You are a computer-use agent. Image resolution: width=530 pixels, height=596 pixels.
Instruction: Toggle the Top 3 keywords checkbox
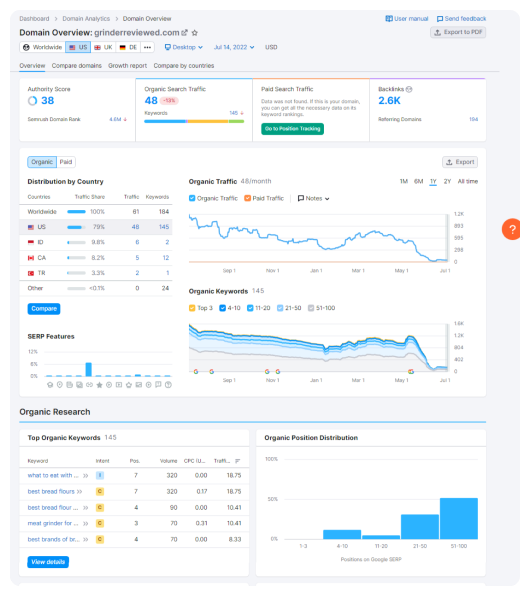192,308
